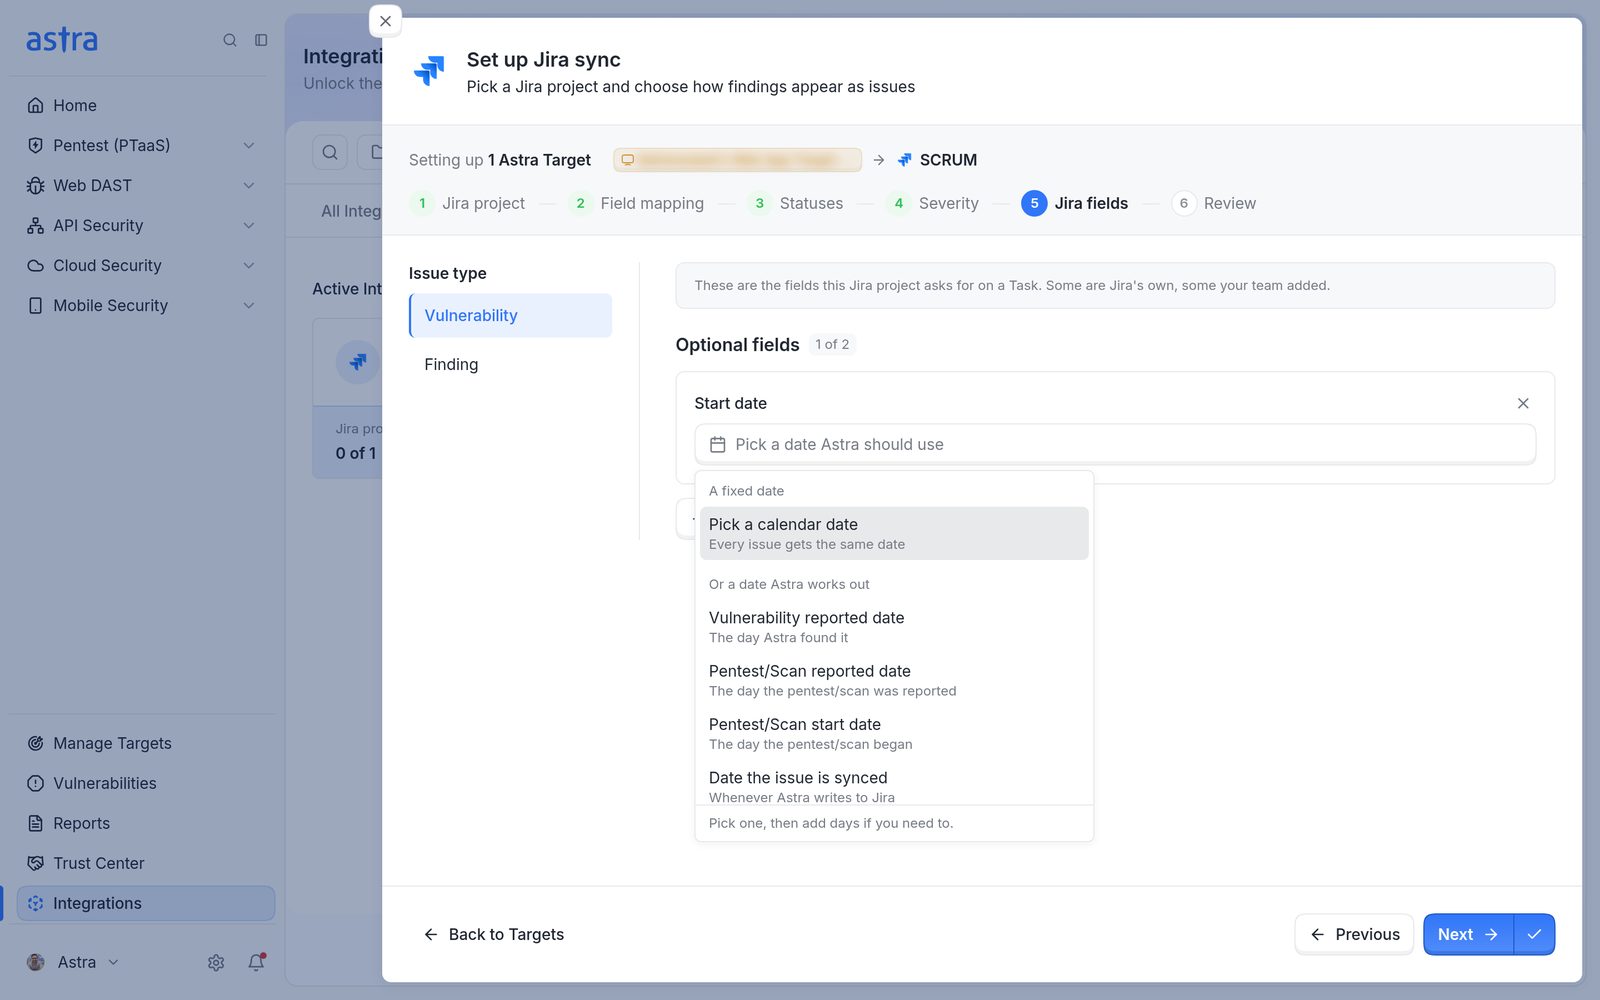Go to step 2 Field mapping
Viewport: 1600px width, 1000px height.
[x=637, y=203]
